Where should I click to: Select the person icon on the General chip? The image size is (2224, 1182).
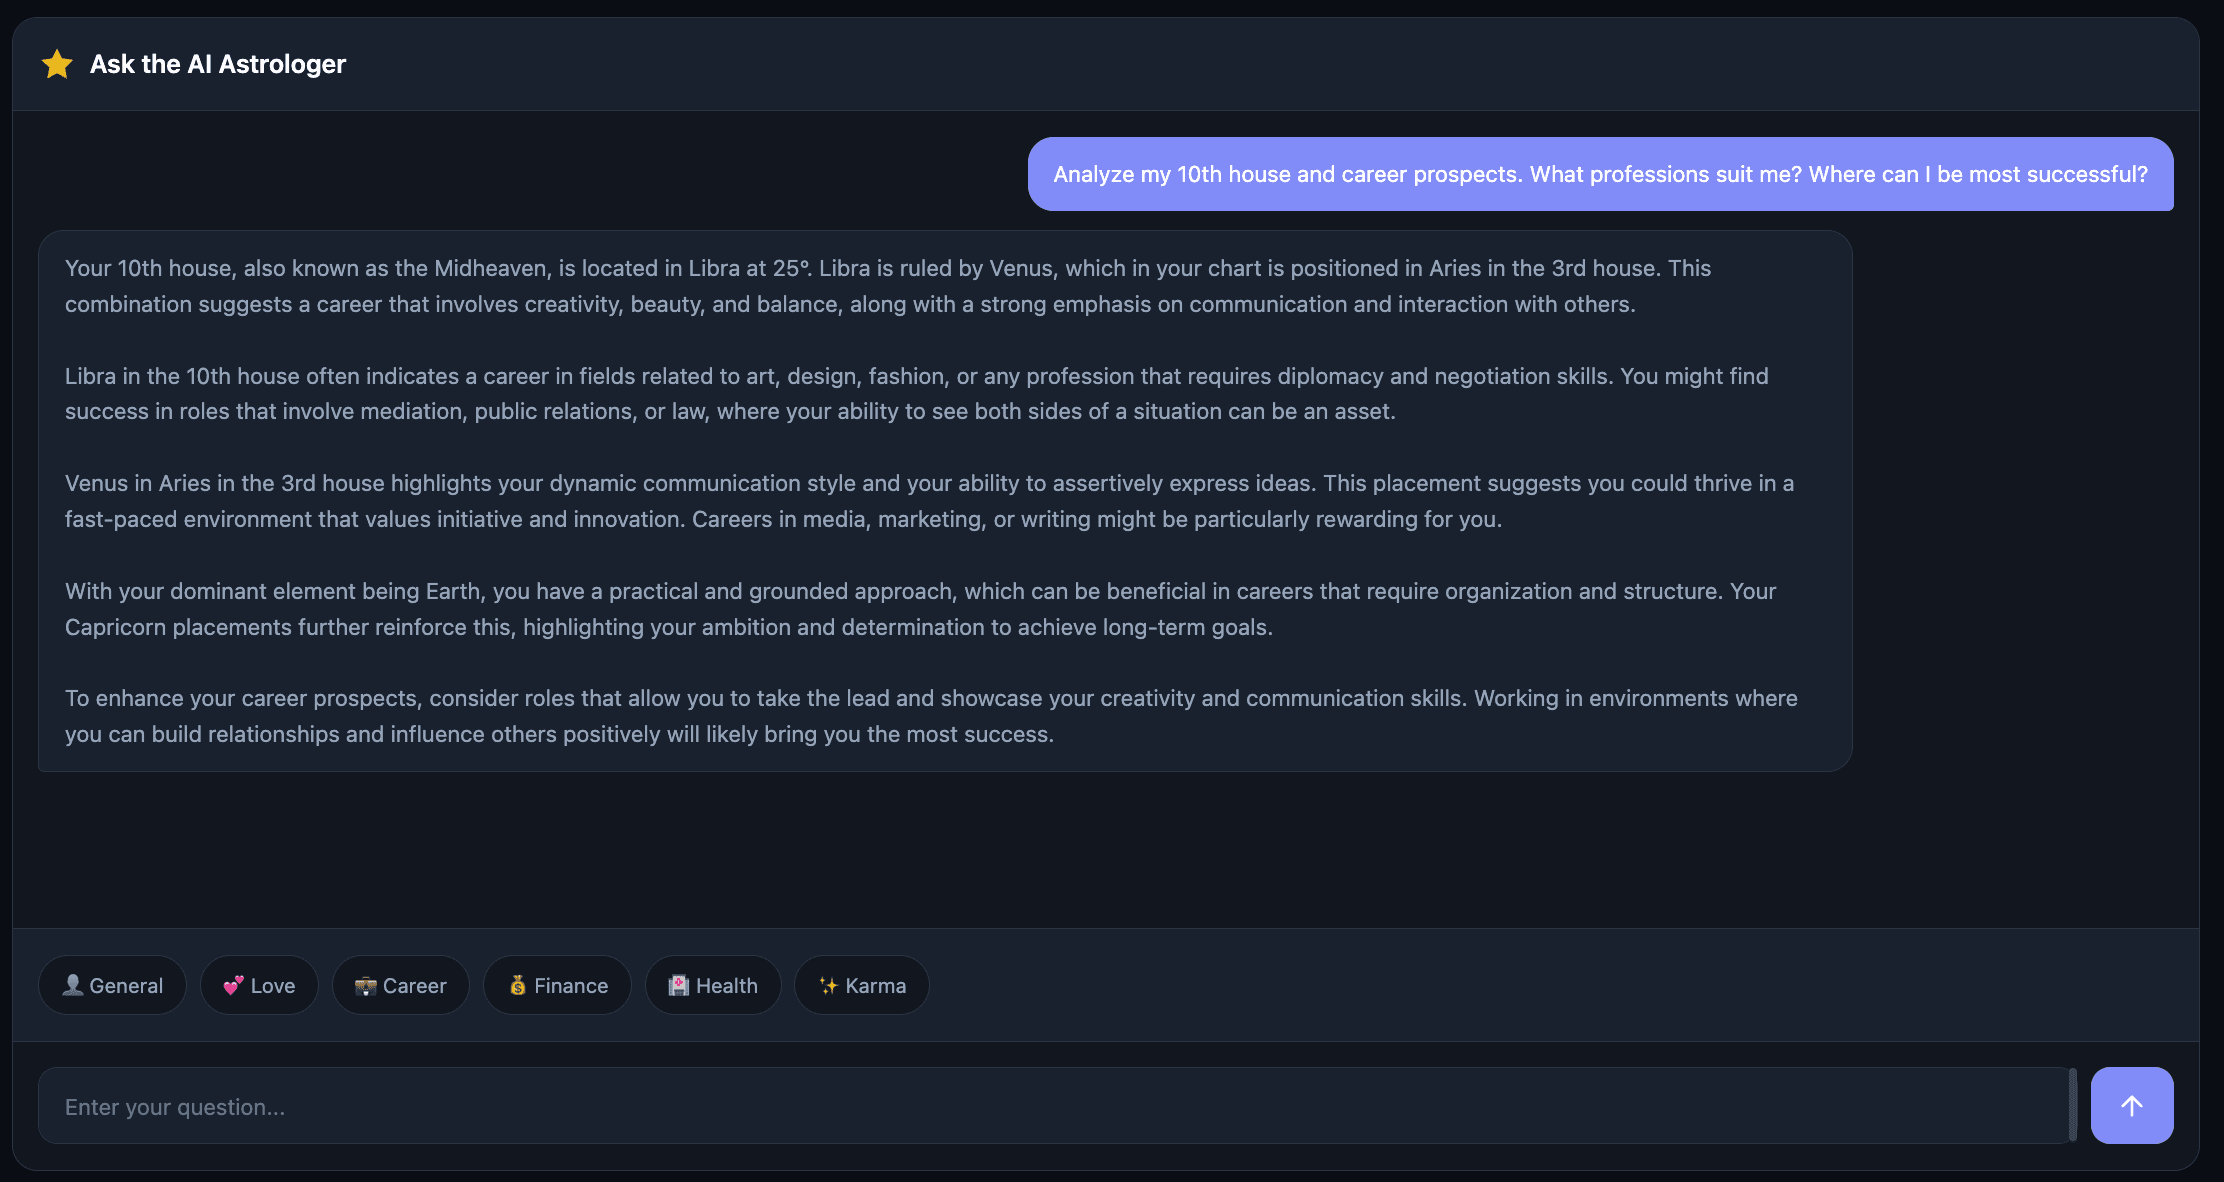pyautogui.click(x=72, y=985)
